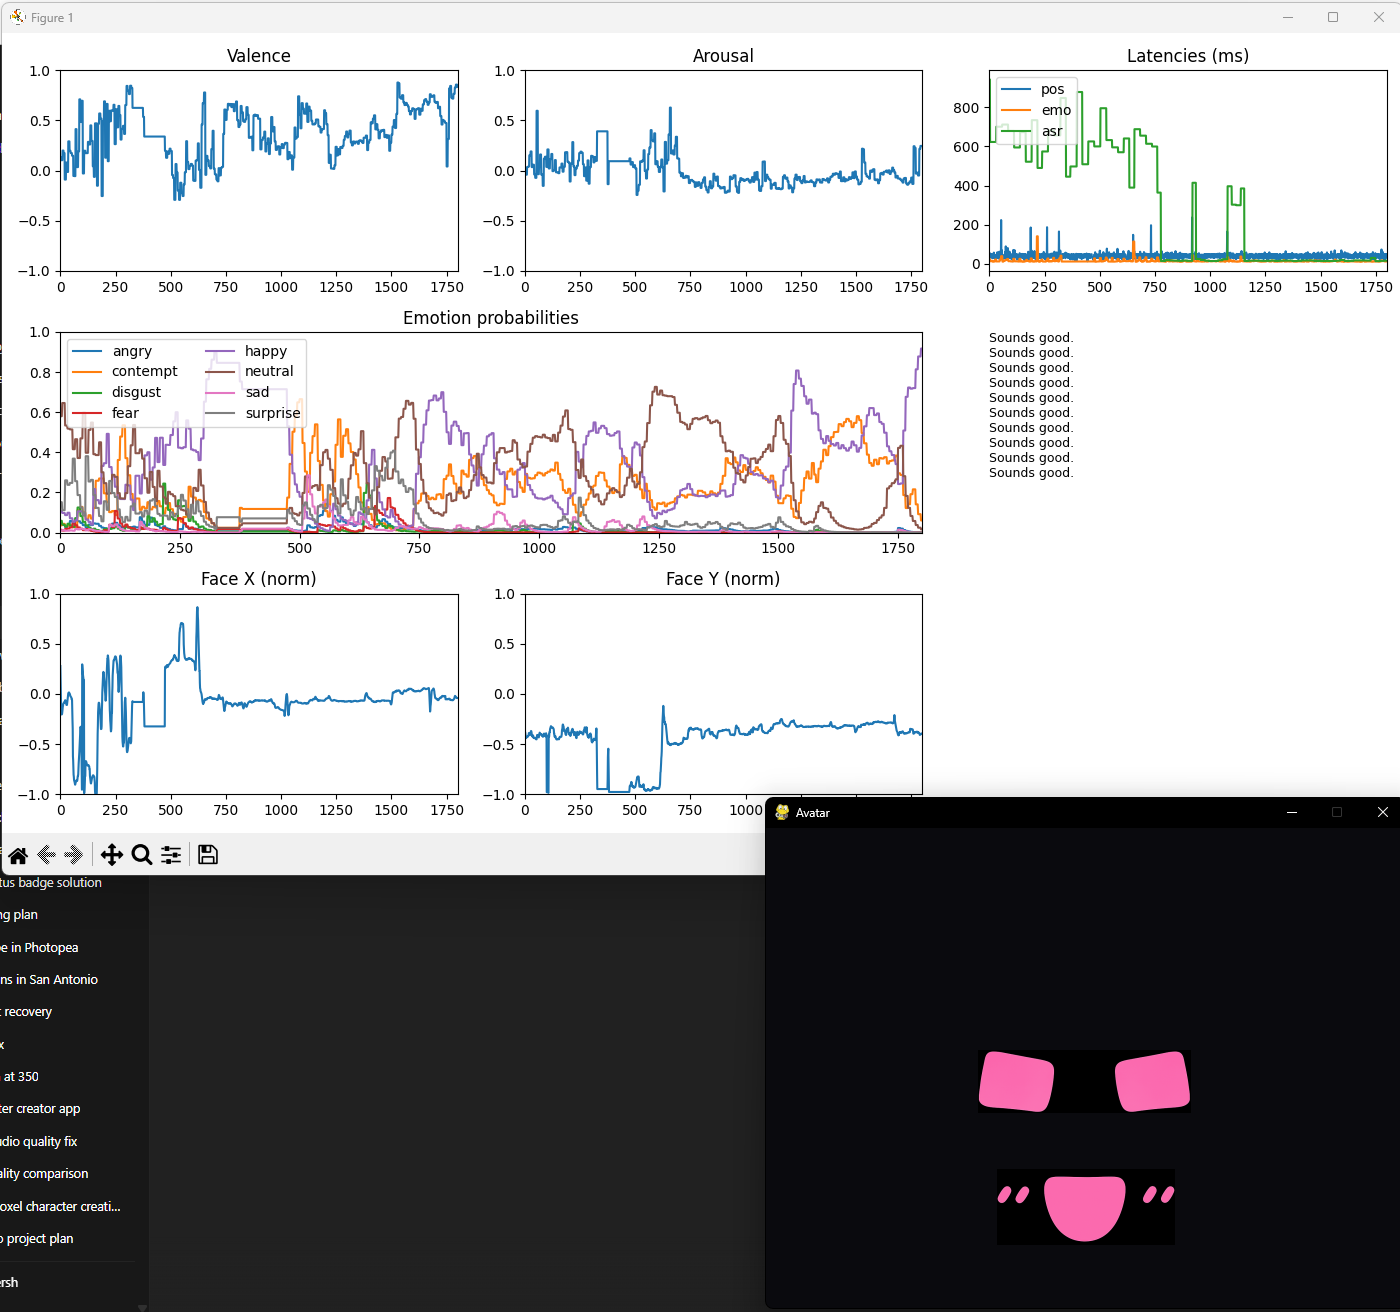
Task: Click the avatar's pink mouth
Action: pyautogui.click(x=1085, y=1206)
